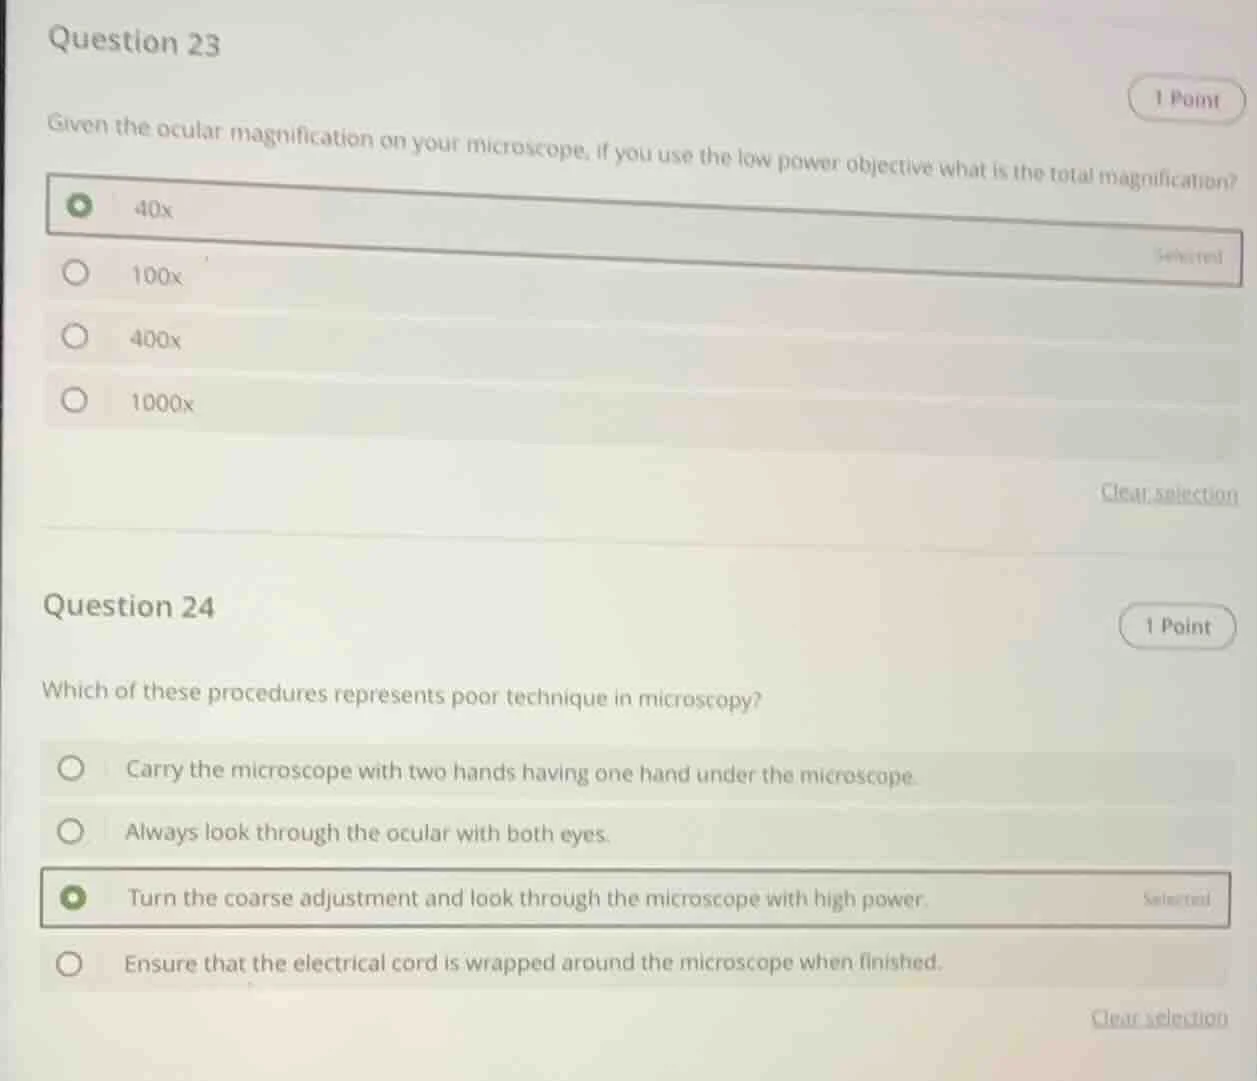The width and height of the screenshot is (1257, 1081).
Task: Select the 400x answer option
Action: (x=76, y=335)
